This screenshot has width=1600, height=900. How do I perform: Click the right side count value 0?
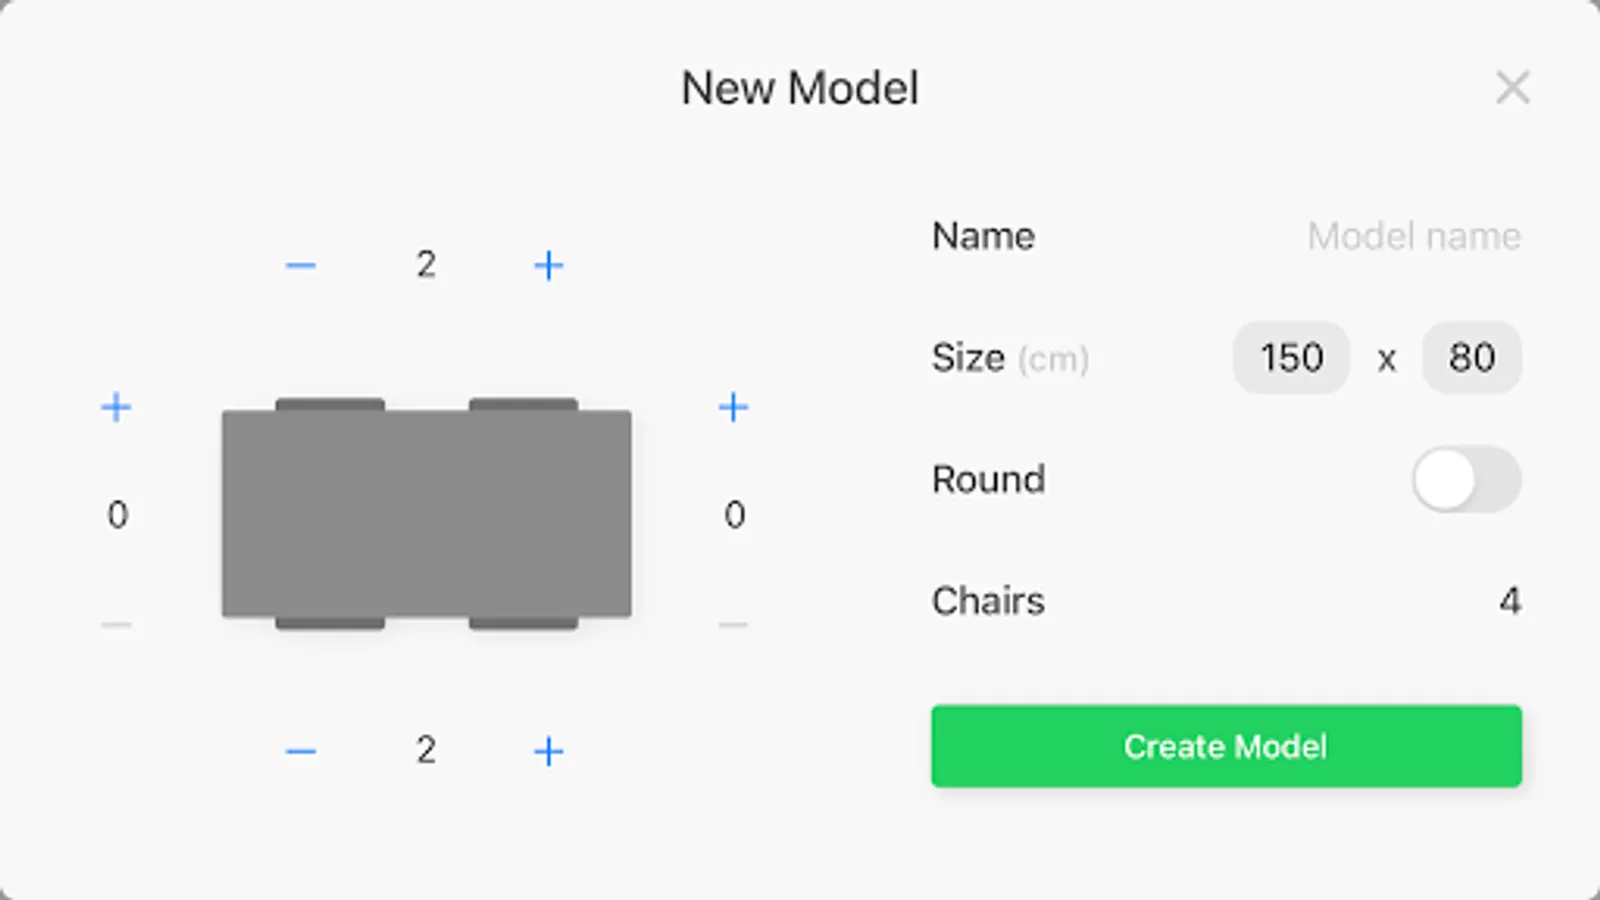(734, 515)
